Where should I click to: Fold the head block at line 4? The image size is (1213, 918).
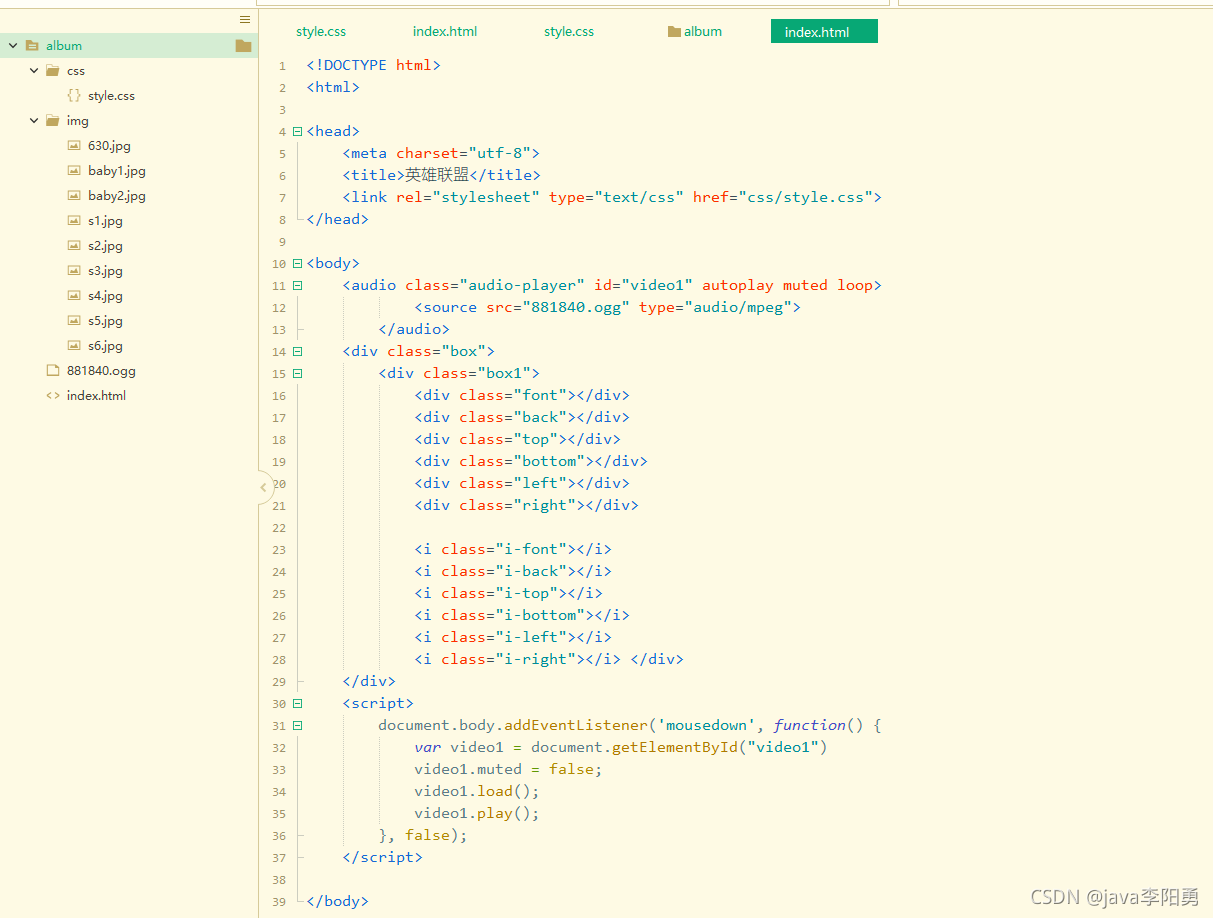click(x=297, y=131)
